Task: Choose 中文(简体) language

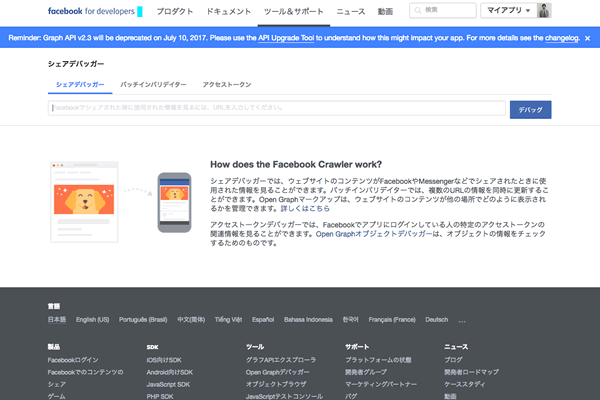Action: (191, 320)
